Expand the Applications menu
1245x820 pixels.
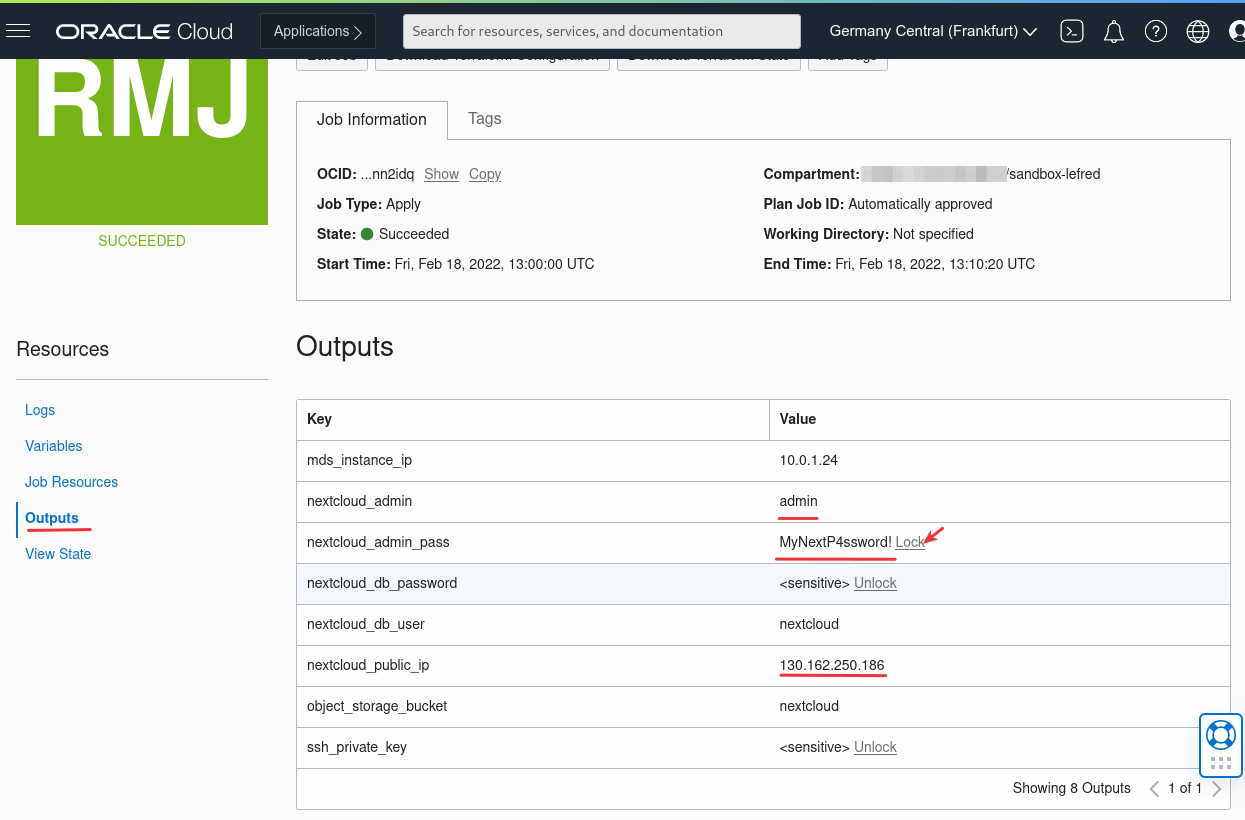coord(318,31)
